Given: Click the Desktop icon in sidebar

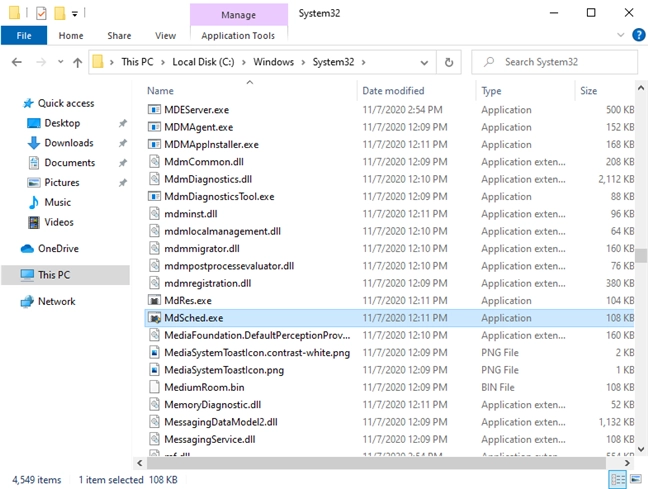Looking at the screenshot, I should [x=33, y=123].
